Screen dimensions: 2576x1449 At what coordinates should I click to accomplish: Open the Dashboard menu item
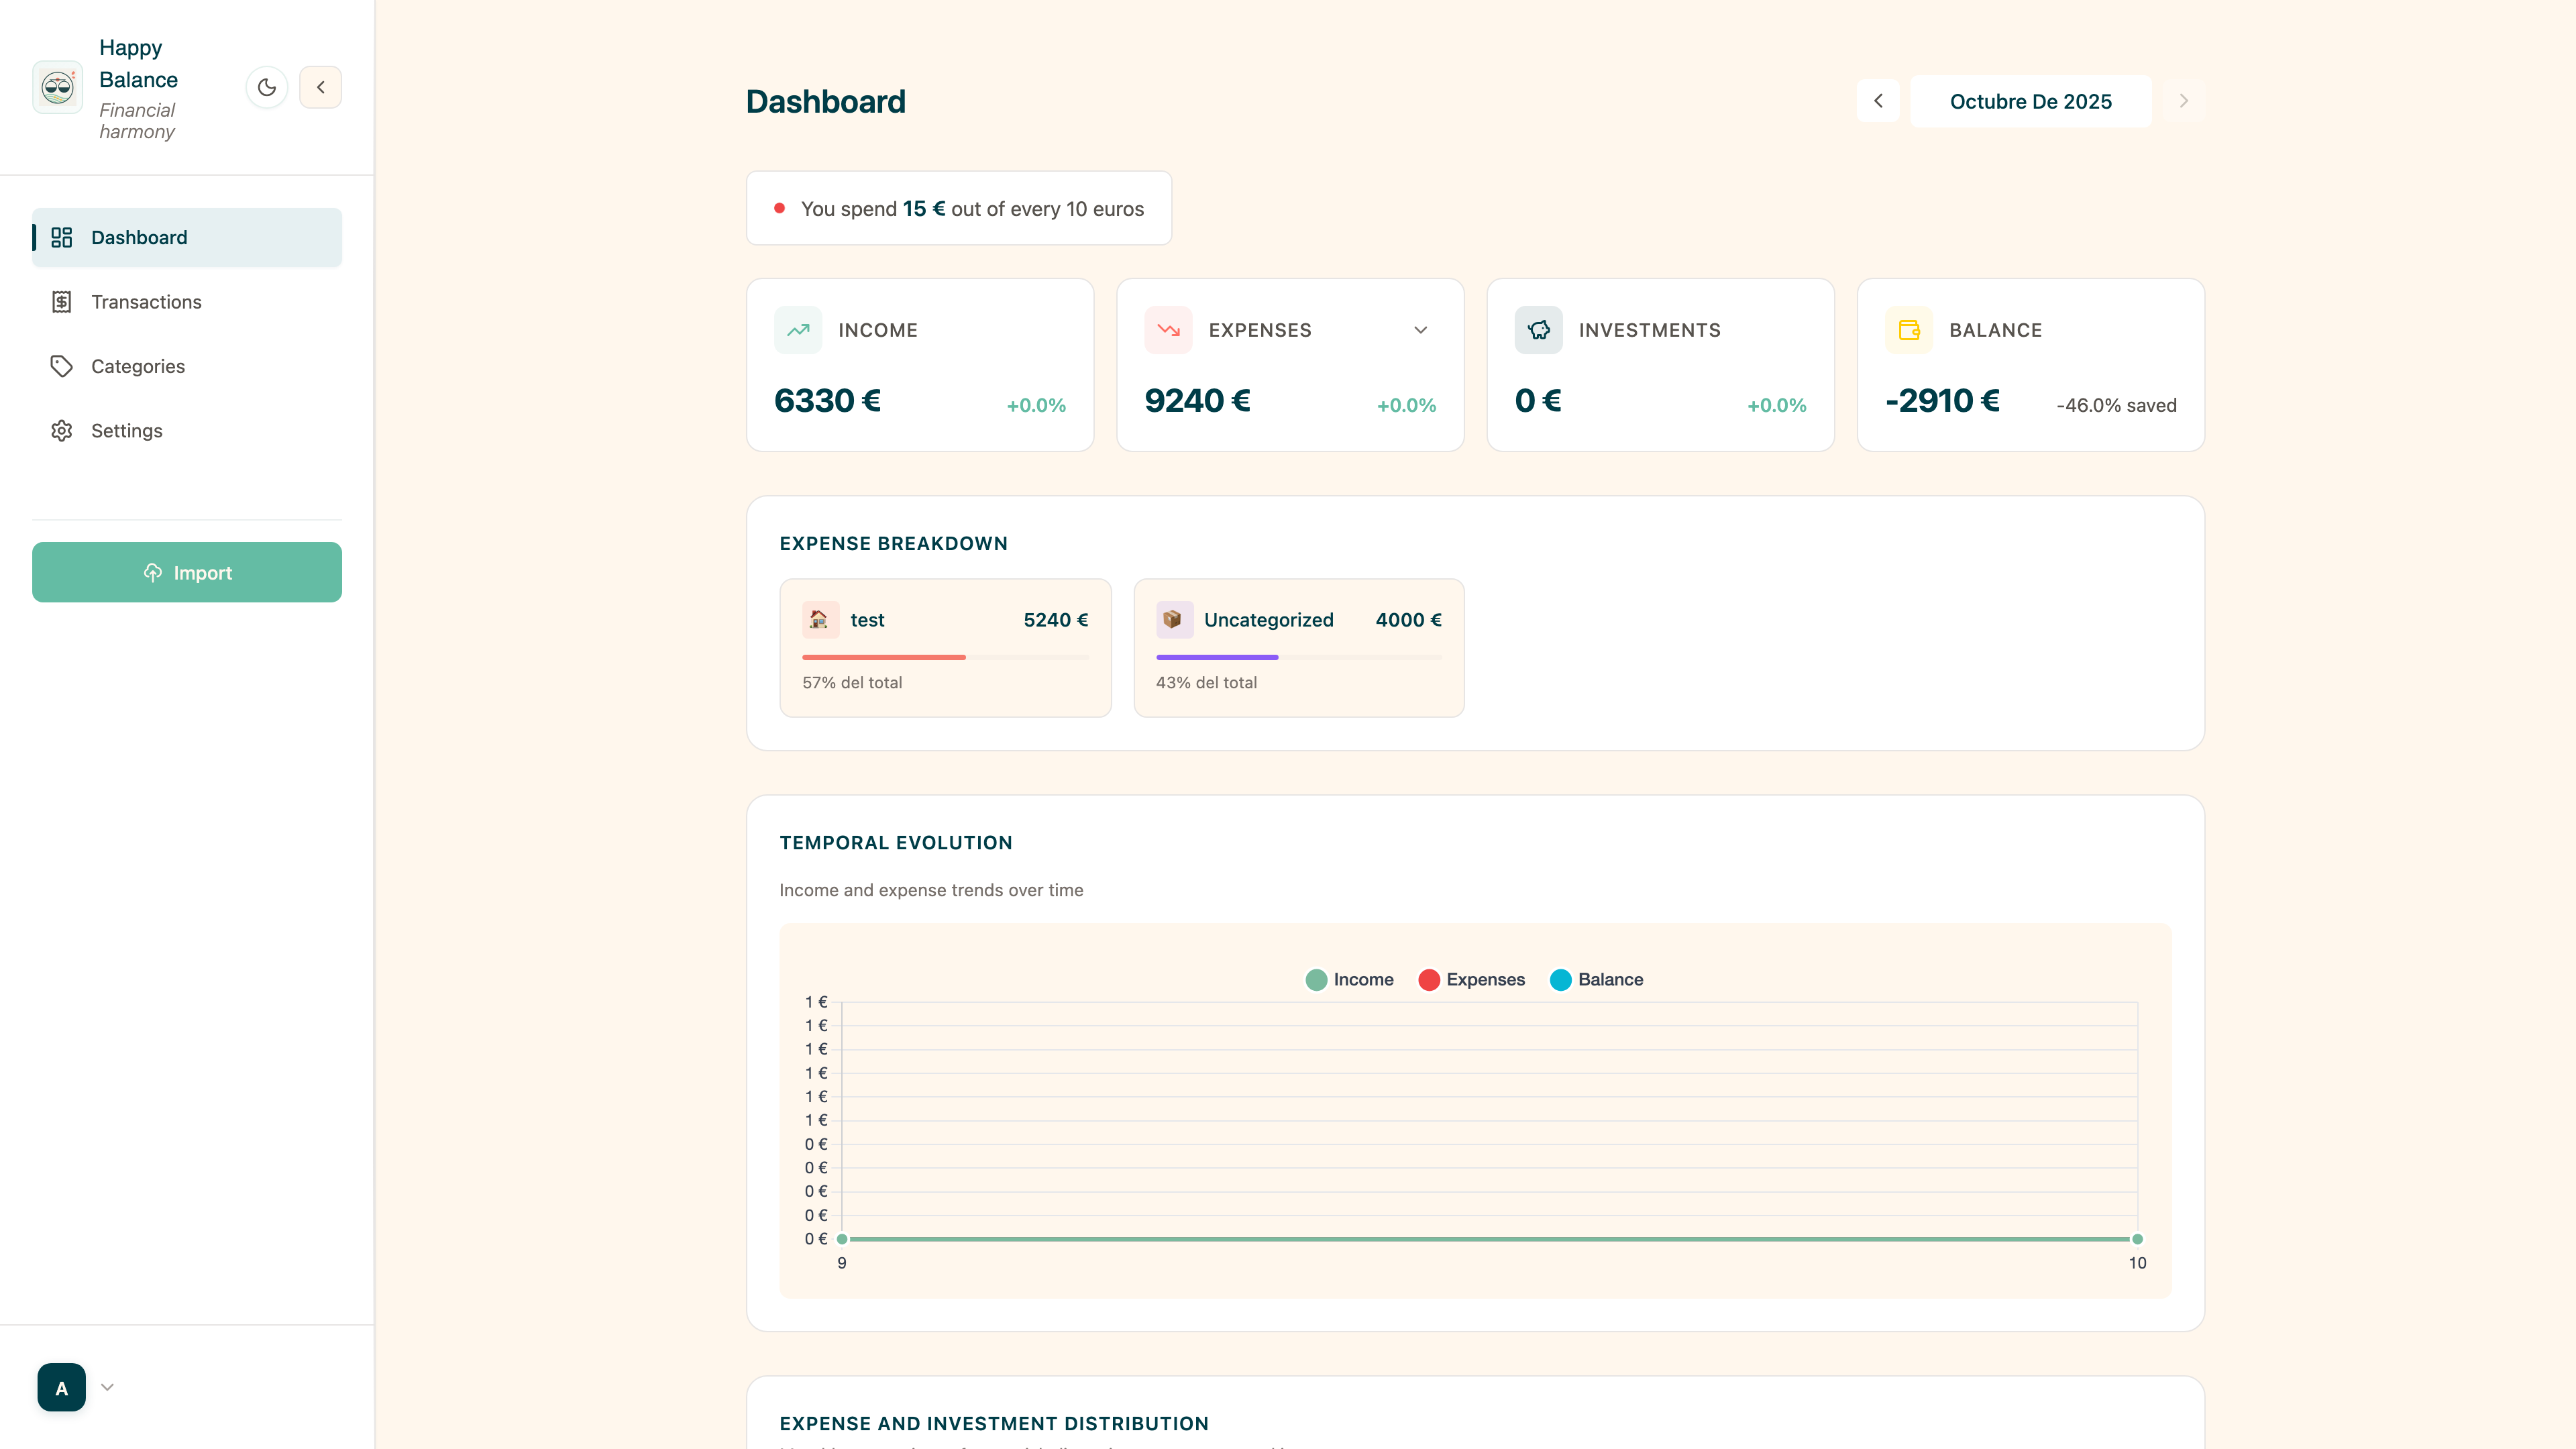coord(187,237)
